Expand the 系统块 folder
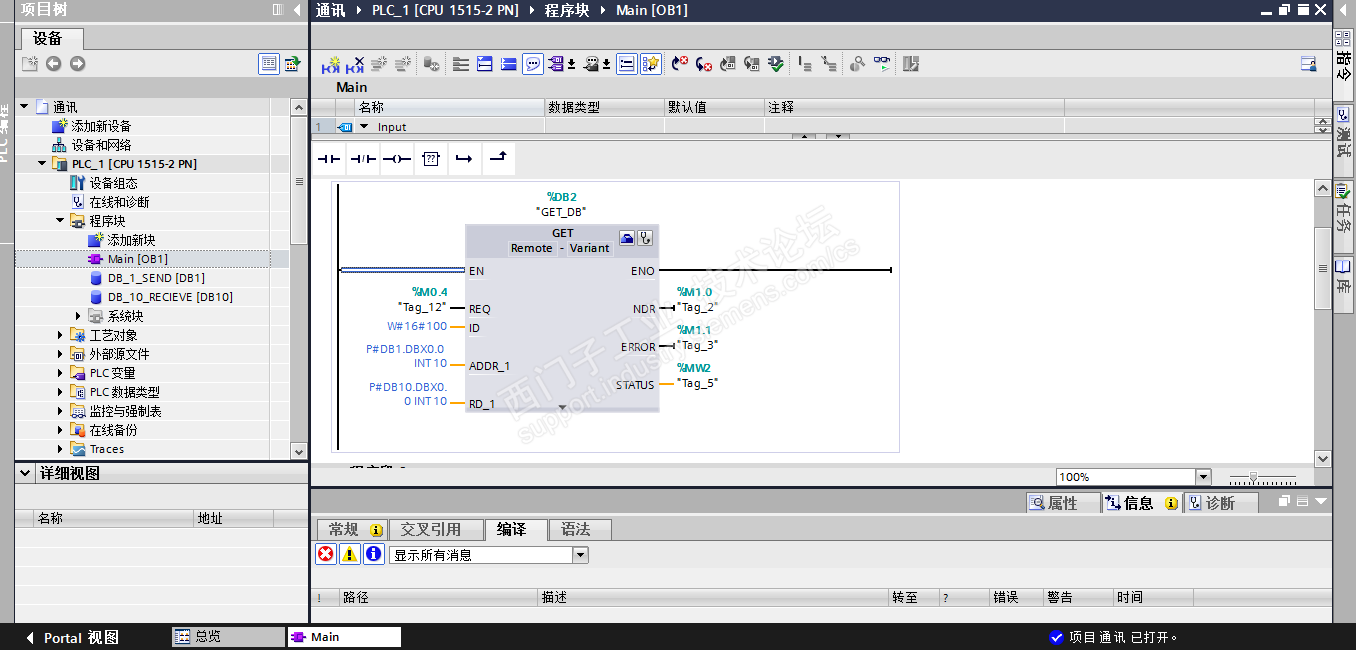 (x=78, y=316)
